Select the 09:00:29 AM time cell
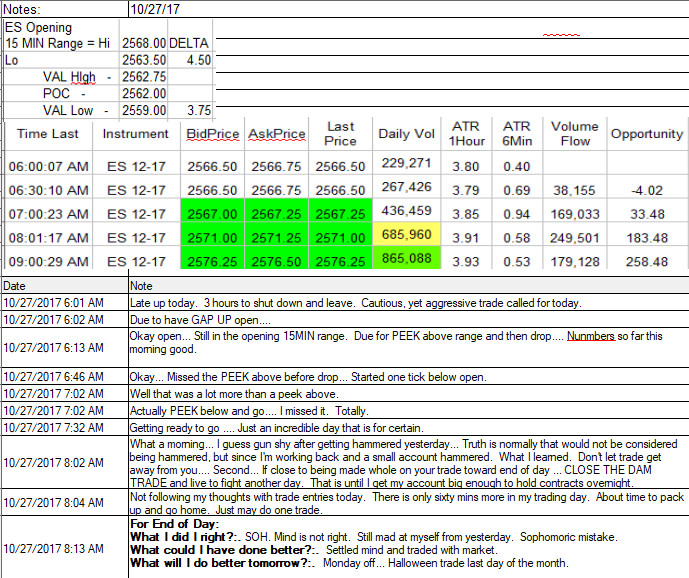This screenshot has width=689, height=578. pos(48,262)
